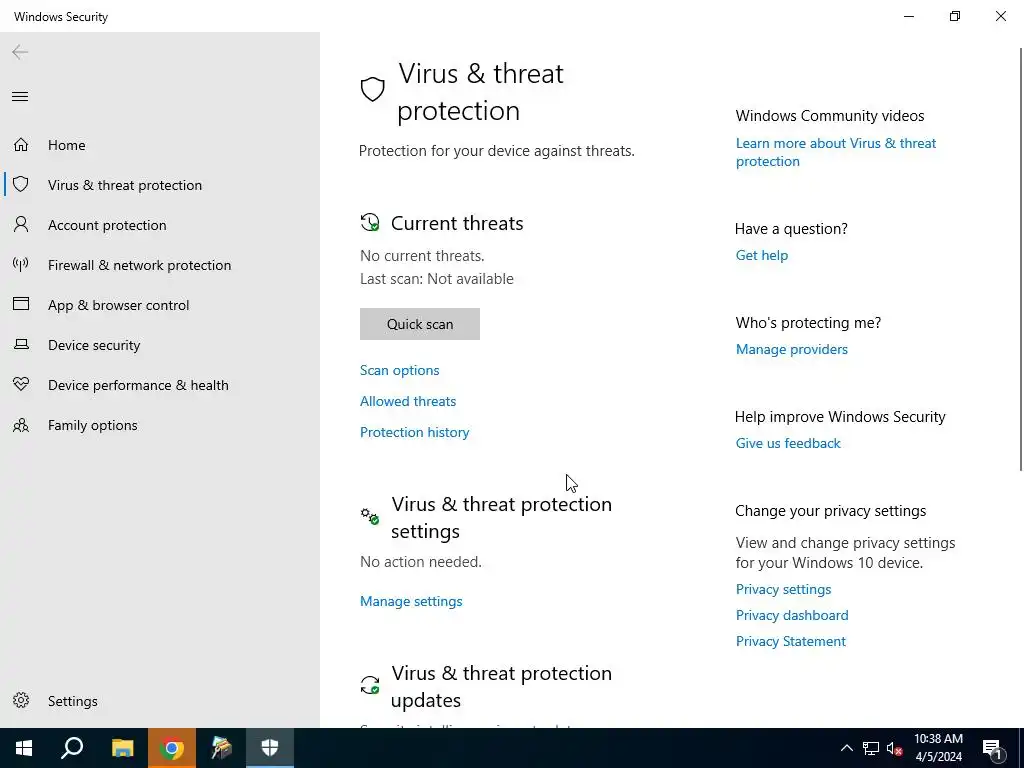Open Learn more about Virus & threat protection
Screen dimensions: 1024x768
point(836,152)
